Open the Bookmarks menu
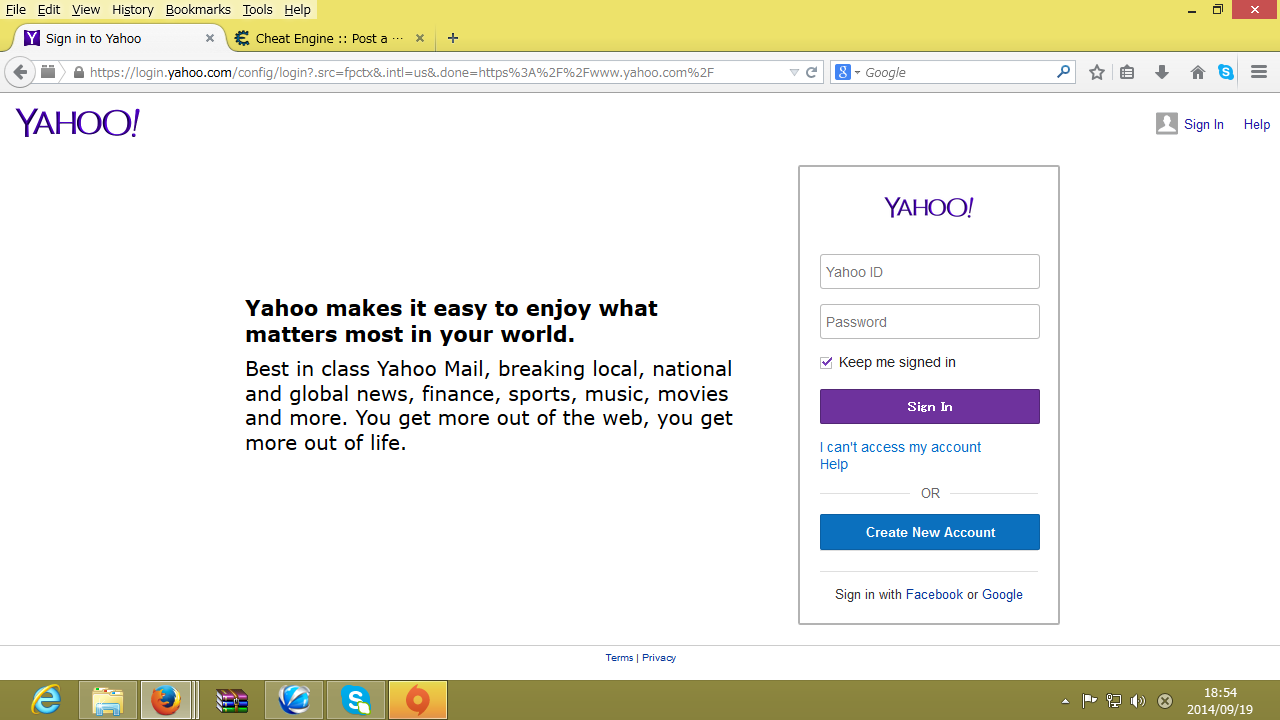The image size is (1280, 720). pyautogui.click(x=198, y=9)
